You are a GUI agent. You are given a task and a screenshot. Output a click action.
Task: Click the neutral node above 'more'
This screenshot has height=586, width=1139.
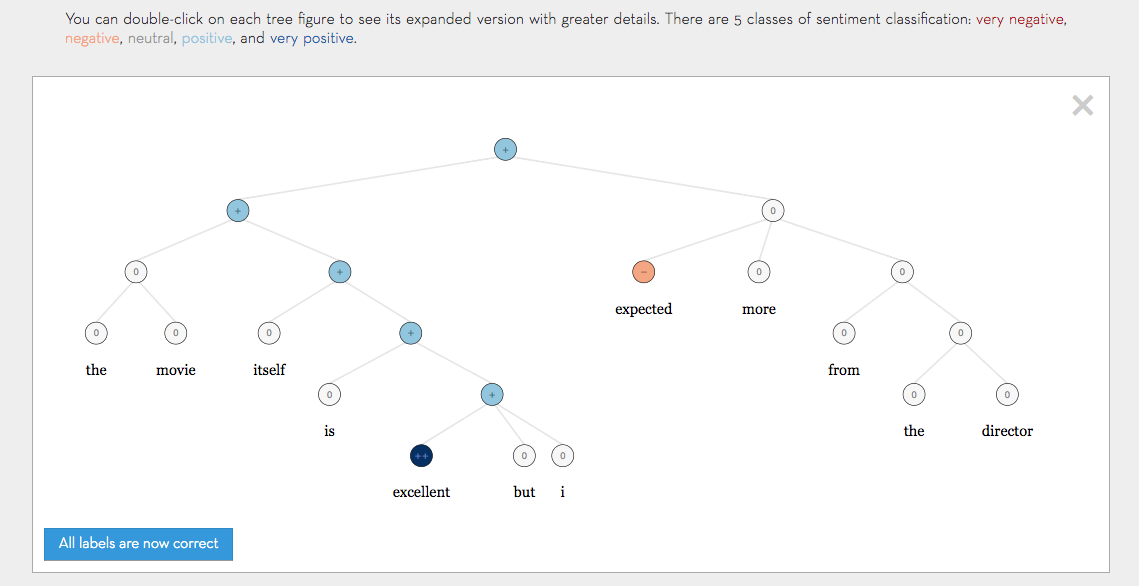758,271
